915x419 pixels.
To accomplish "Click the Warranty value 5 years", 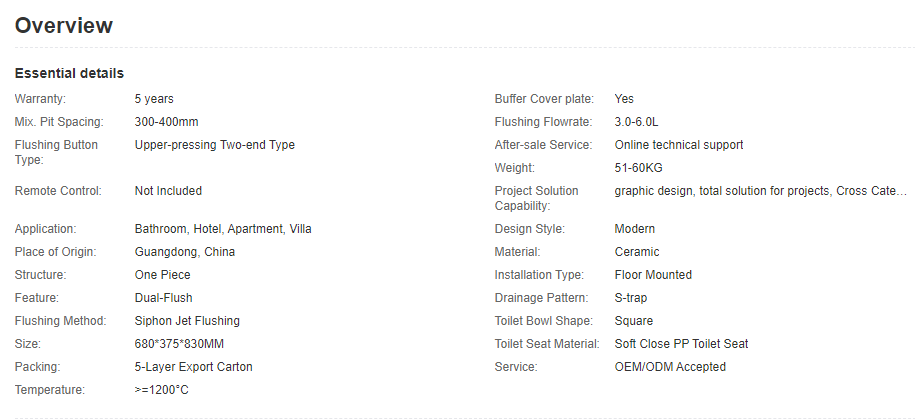I will pyautogui.click(x=154, y=99).
